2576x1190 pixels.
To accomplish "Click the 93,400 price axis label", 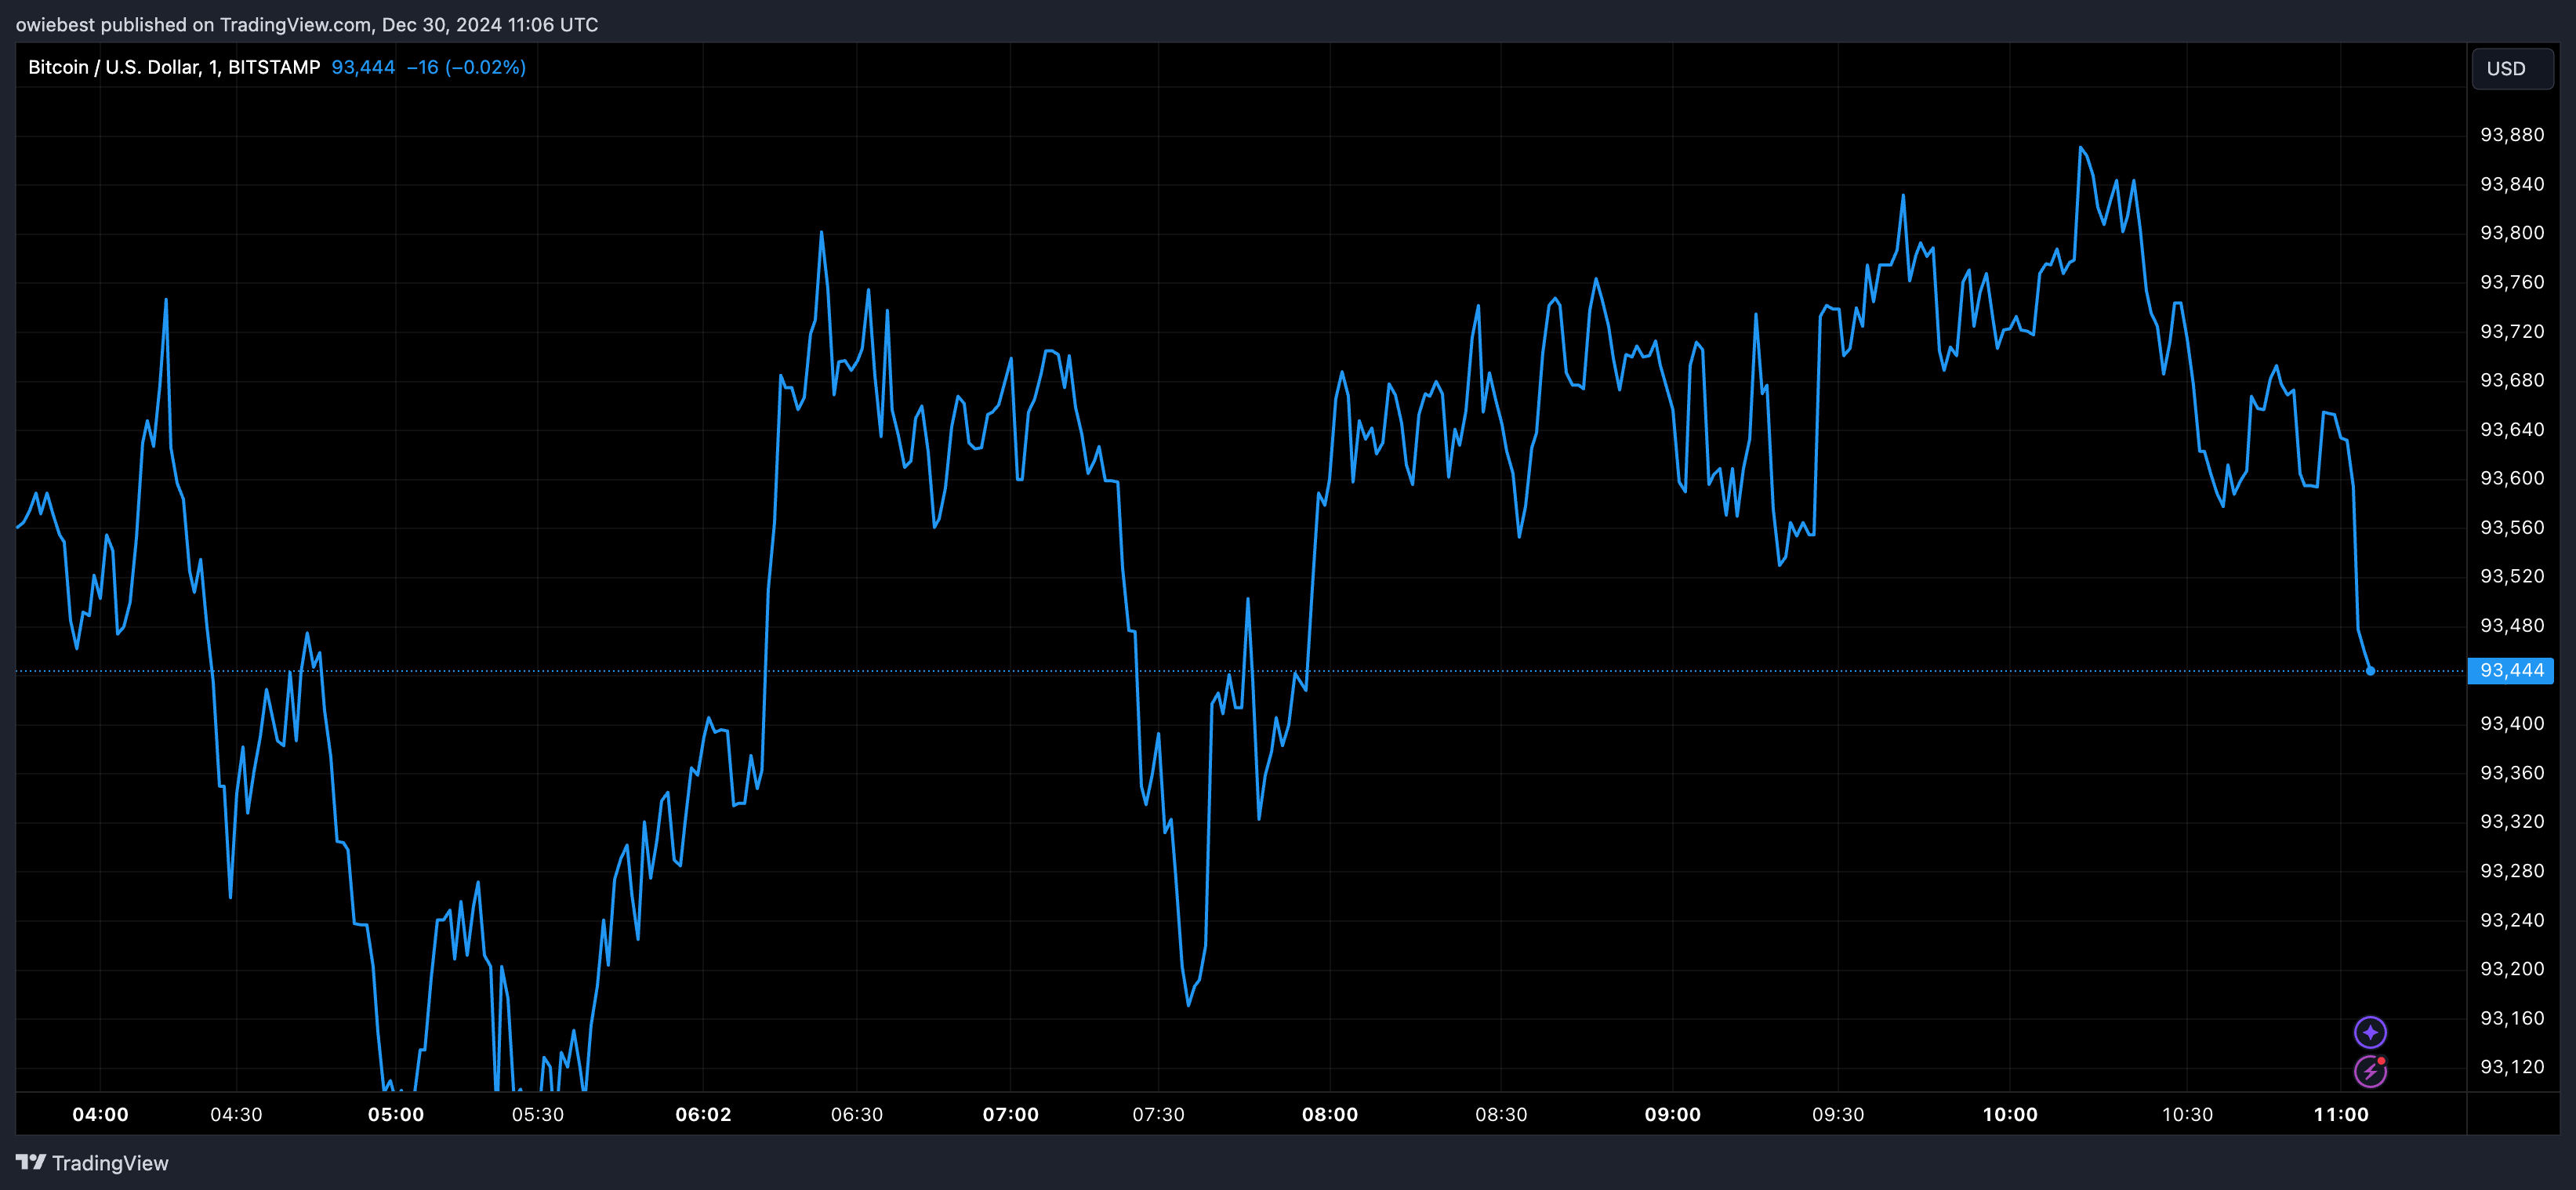I will point(2512,723).
